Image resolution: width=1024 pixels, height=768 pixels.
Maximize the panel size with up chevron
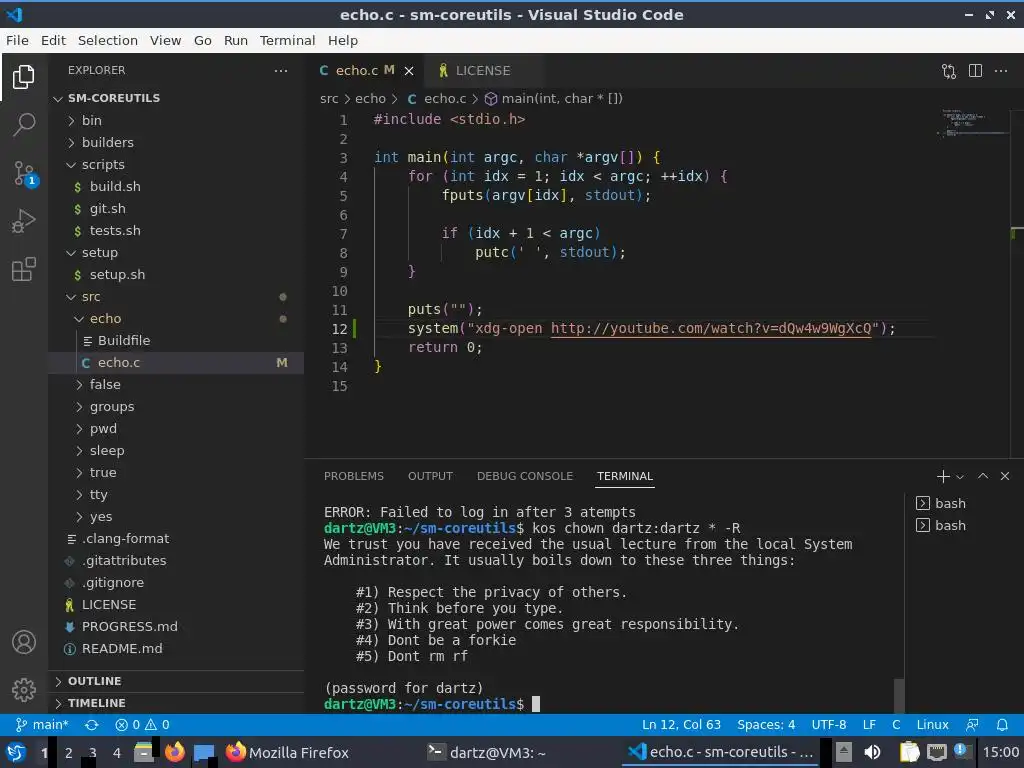pyautogui.click(x=983, y=476)
